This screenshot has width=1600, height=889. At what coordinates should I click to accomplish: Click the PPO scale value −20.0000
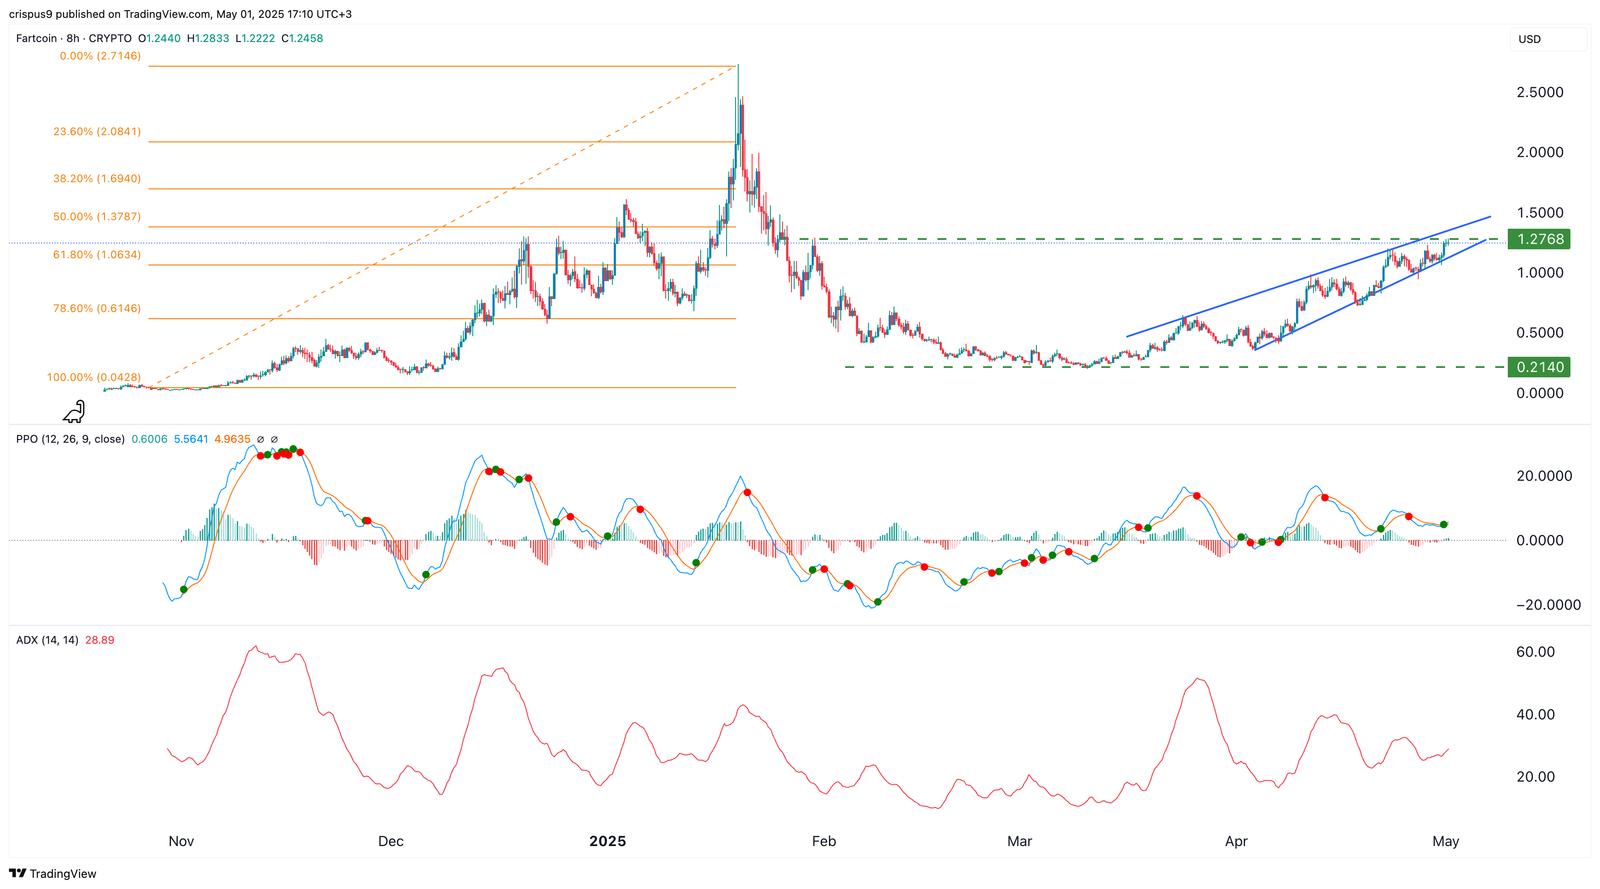[x=1549, y=604]
